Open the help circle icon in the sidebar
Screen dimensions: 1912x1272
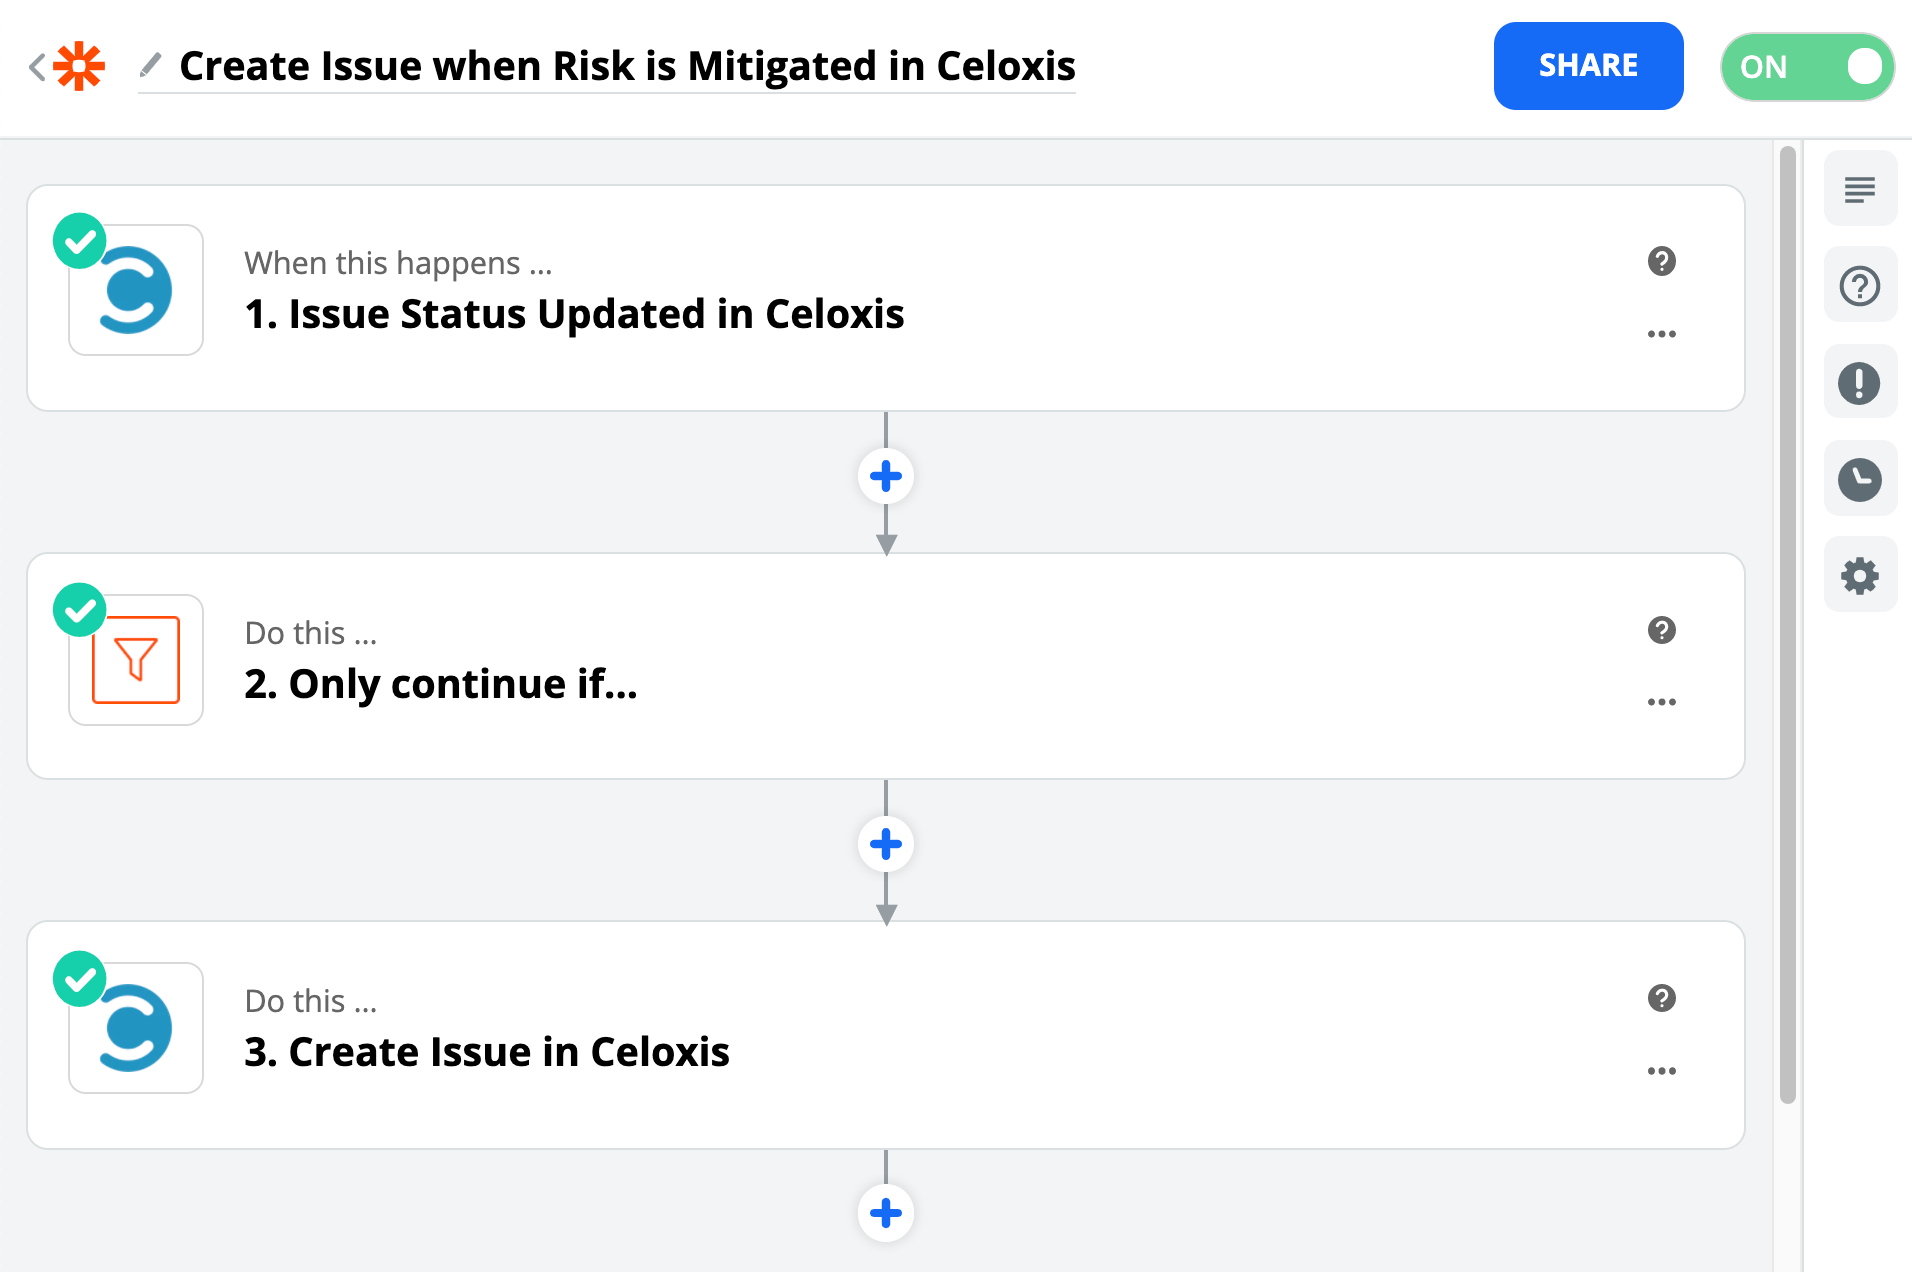click(1859, 286)
